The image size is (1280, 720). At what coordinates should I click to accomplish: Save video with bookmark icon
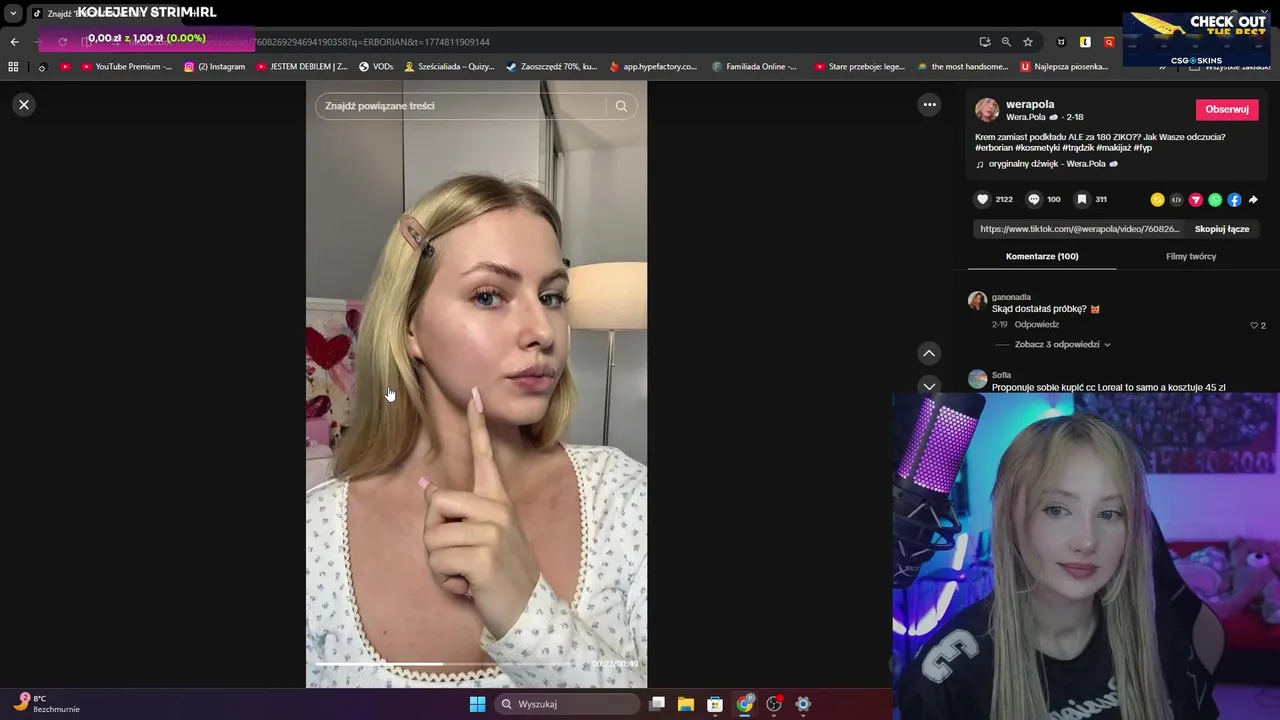(x=1082, y=200)
